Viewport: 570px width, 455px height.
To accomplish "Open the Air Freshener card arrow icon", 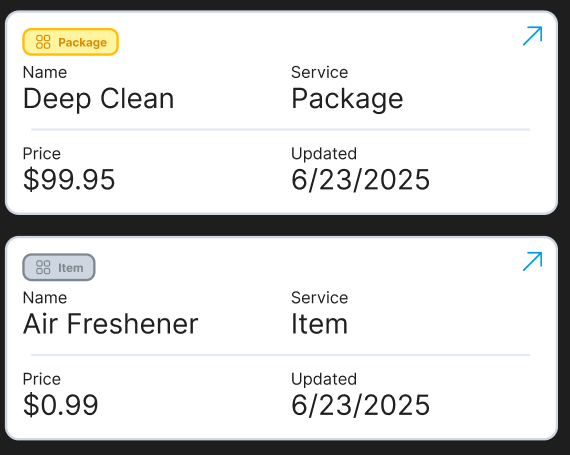I will [x=533, y=261].
